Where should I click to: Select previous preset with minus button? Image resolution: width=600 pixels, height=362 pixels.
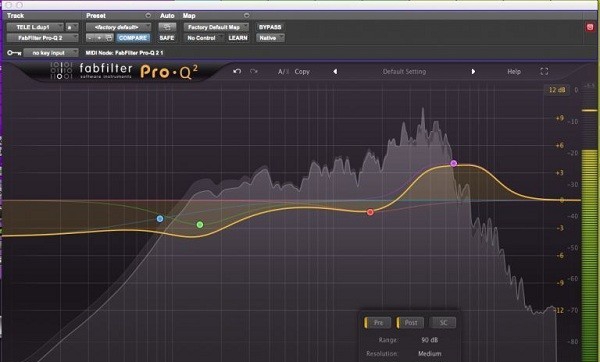click(90, 38)
